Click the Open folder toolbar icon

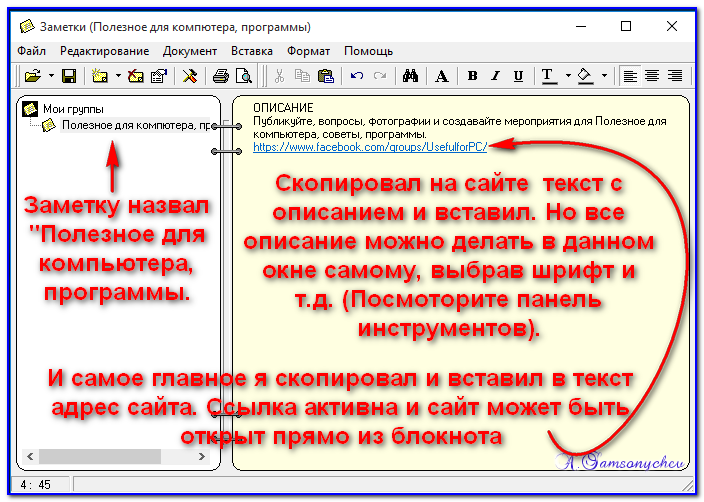point(33,76)
